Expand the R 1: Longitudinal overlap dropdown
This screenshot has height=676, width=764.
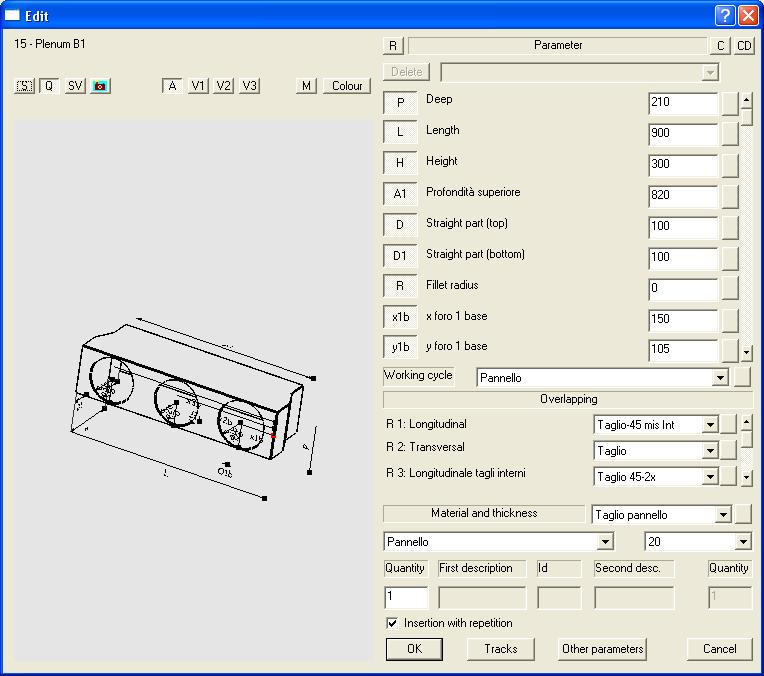[710, 425]
